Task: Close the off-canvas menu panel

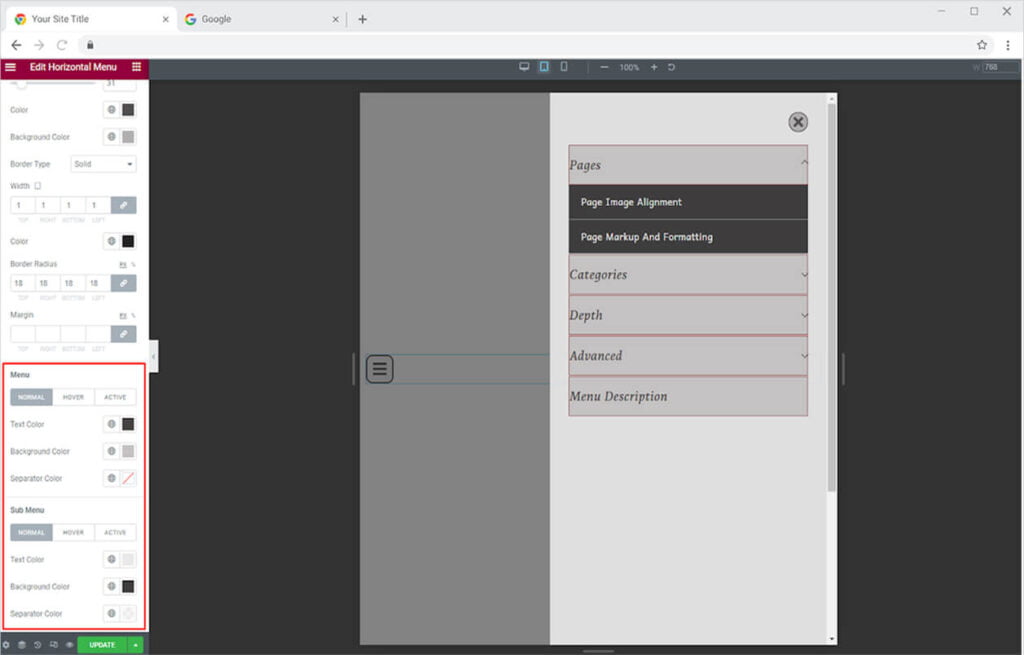Action: tap(797, 122)
